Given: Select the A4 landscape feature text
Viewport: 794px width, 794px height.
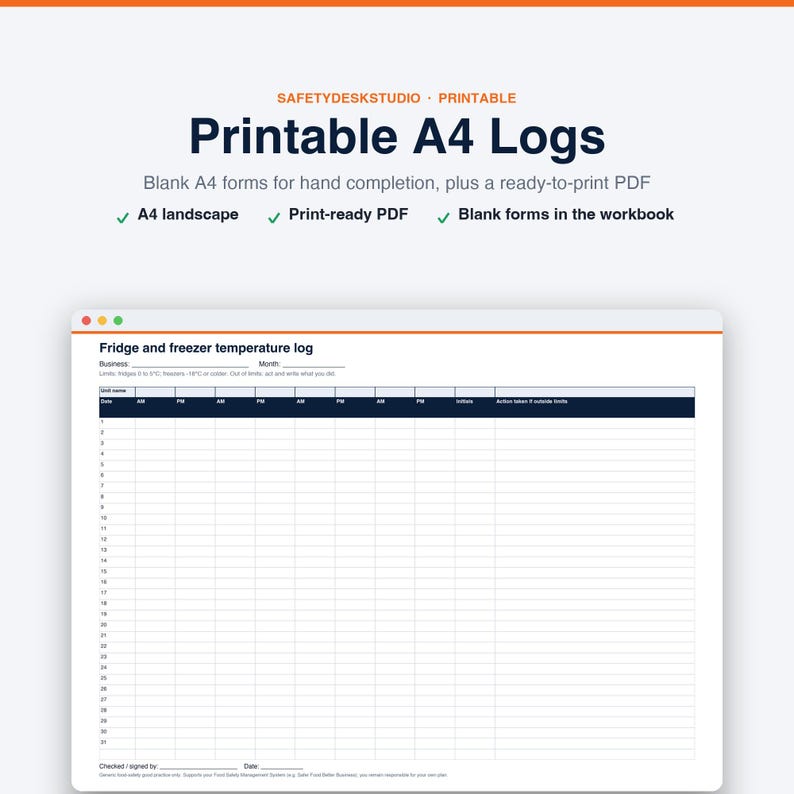Looking at the screenshot, I should tap(188, 214).
